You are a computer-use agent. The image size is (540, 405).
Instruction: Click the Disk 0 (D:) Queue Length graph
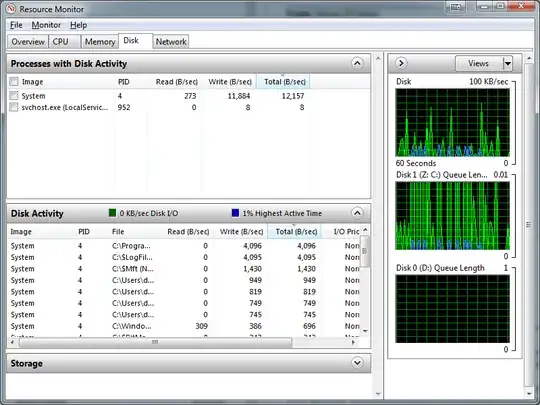[x=453, y=309]
